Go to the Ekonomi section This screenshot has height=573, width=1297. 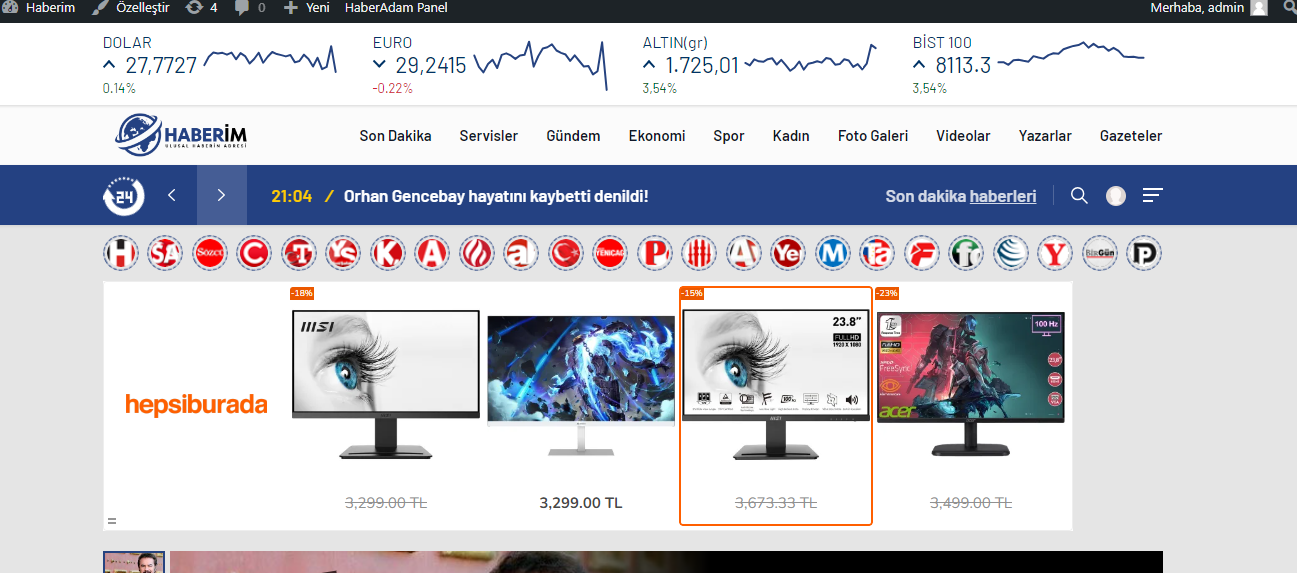[657, 136]
